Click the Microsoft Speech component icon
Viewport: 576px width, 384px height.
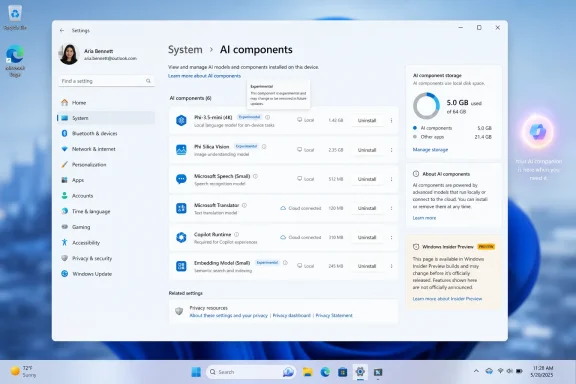pos(181,179)
